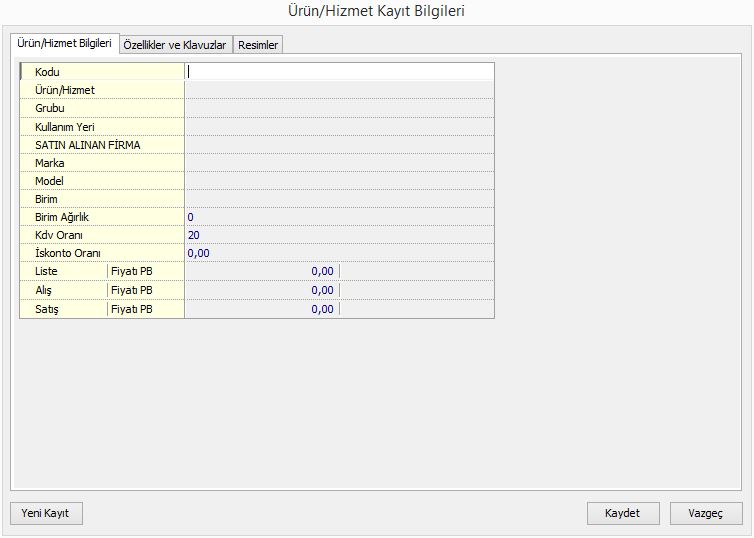The width and height of the screenshot is (754, 538).
Task: Select the Grubu value field
Action: coord(340,108)
